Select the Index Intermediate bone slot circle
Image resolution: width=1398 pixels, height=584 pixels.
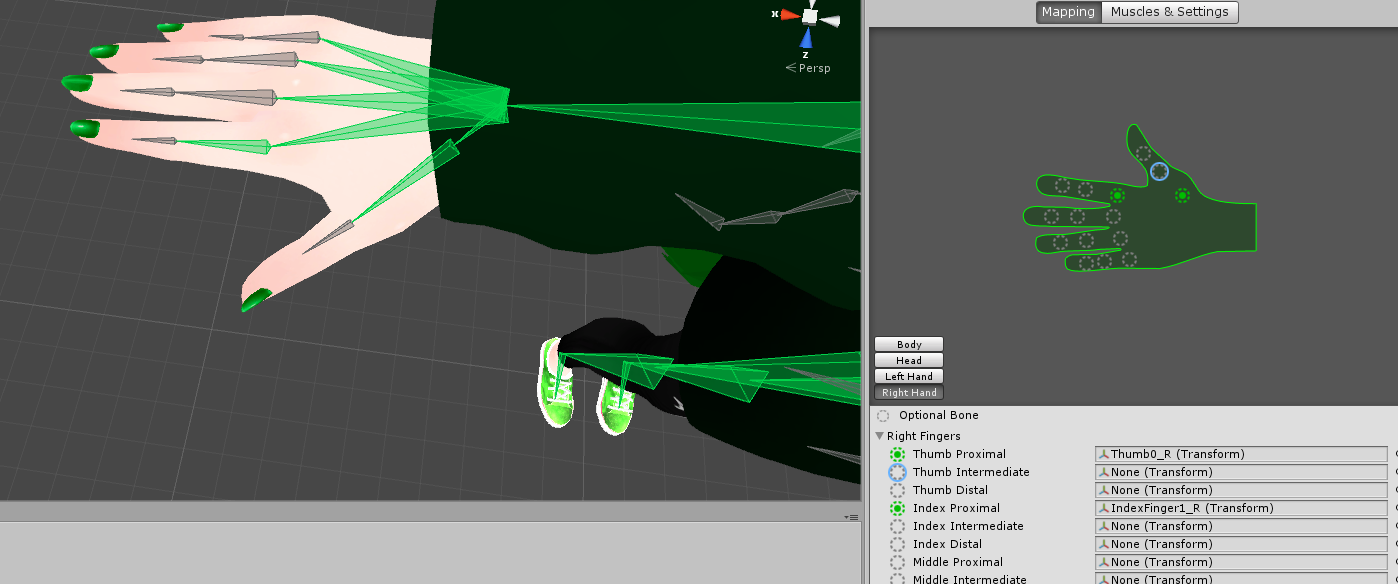coord(897,526)
